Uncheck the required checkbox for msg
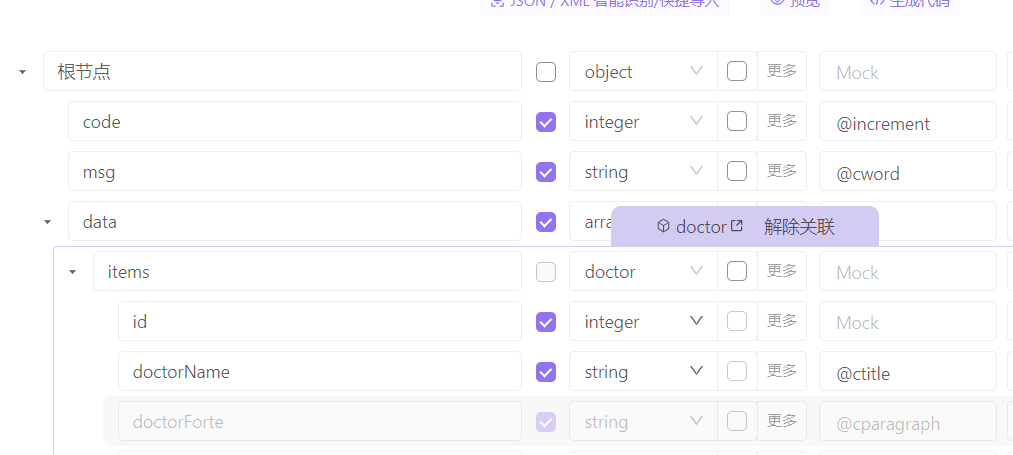1013x455 pixels. click(x=546, y=172)
